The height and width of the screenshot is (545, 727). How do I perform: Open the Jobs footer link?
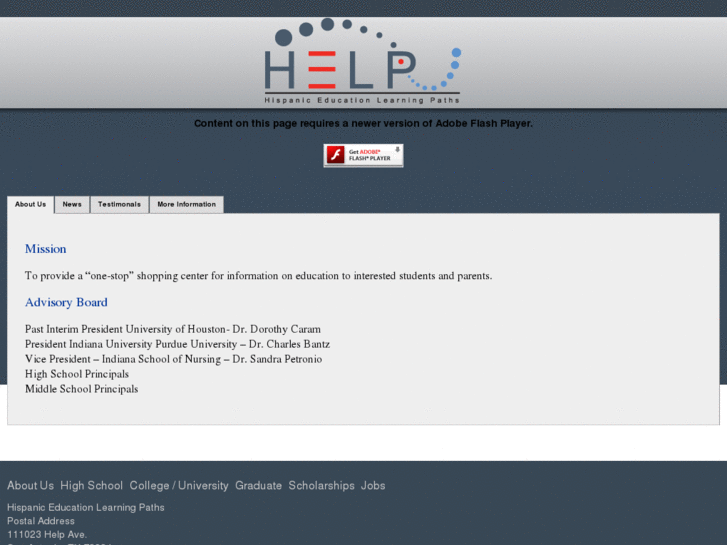[x=373, y=486]
